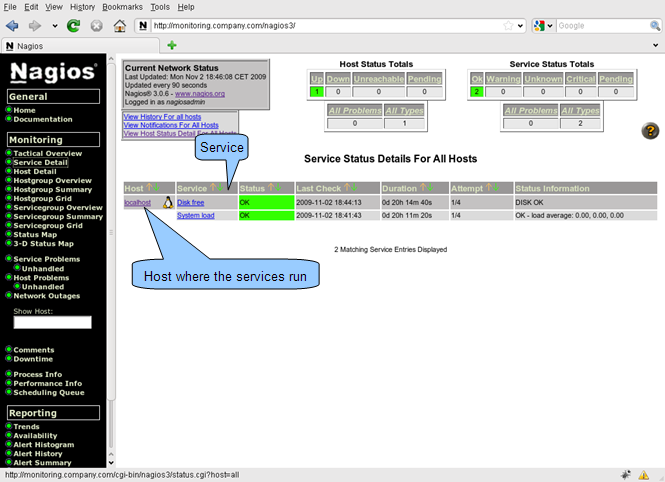Open new tab with green plus icon

click(172, 45)
